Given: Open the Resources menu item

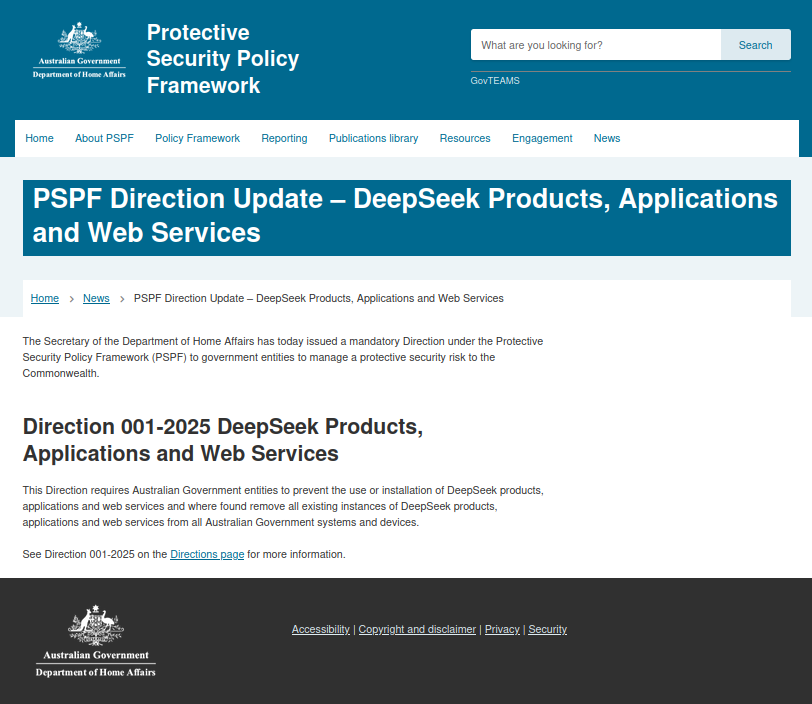Looking at the screenshot, I should [465, 138].
